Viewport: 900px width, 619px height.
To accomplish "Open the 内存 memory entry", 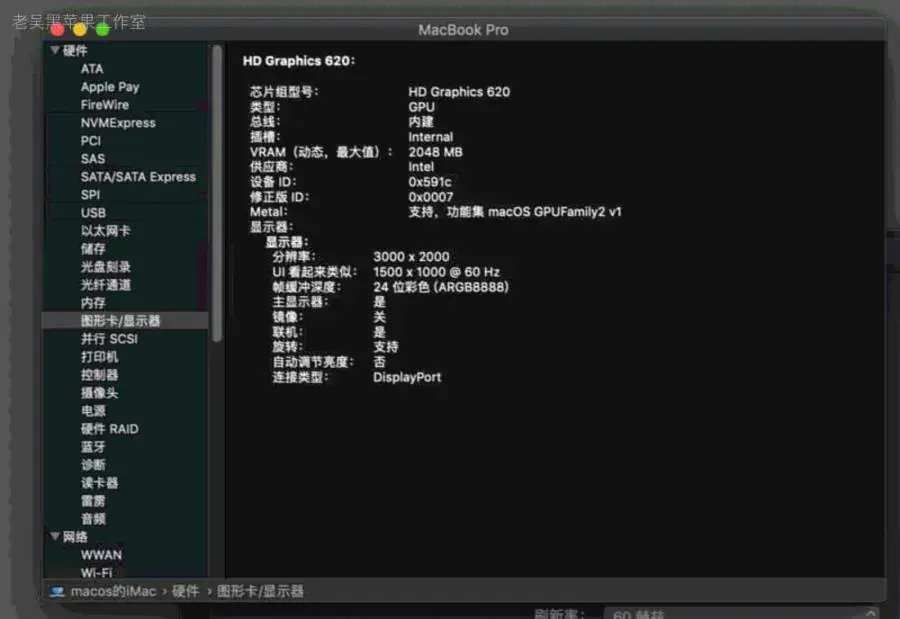I will (93, 303).
